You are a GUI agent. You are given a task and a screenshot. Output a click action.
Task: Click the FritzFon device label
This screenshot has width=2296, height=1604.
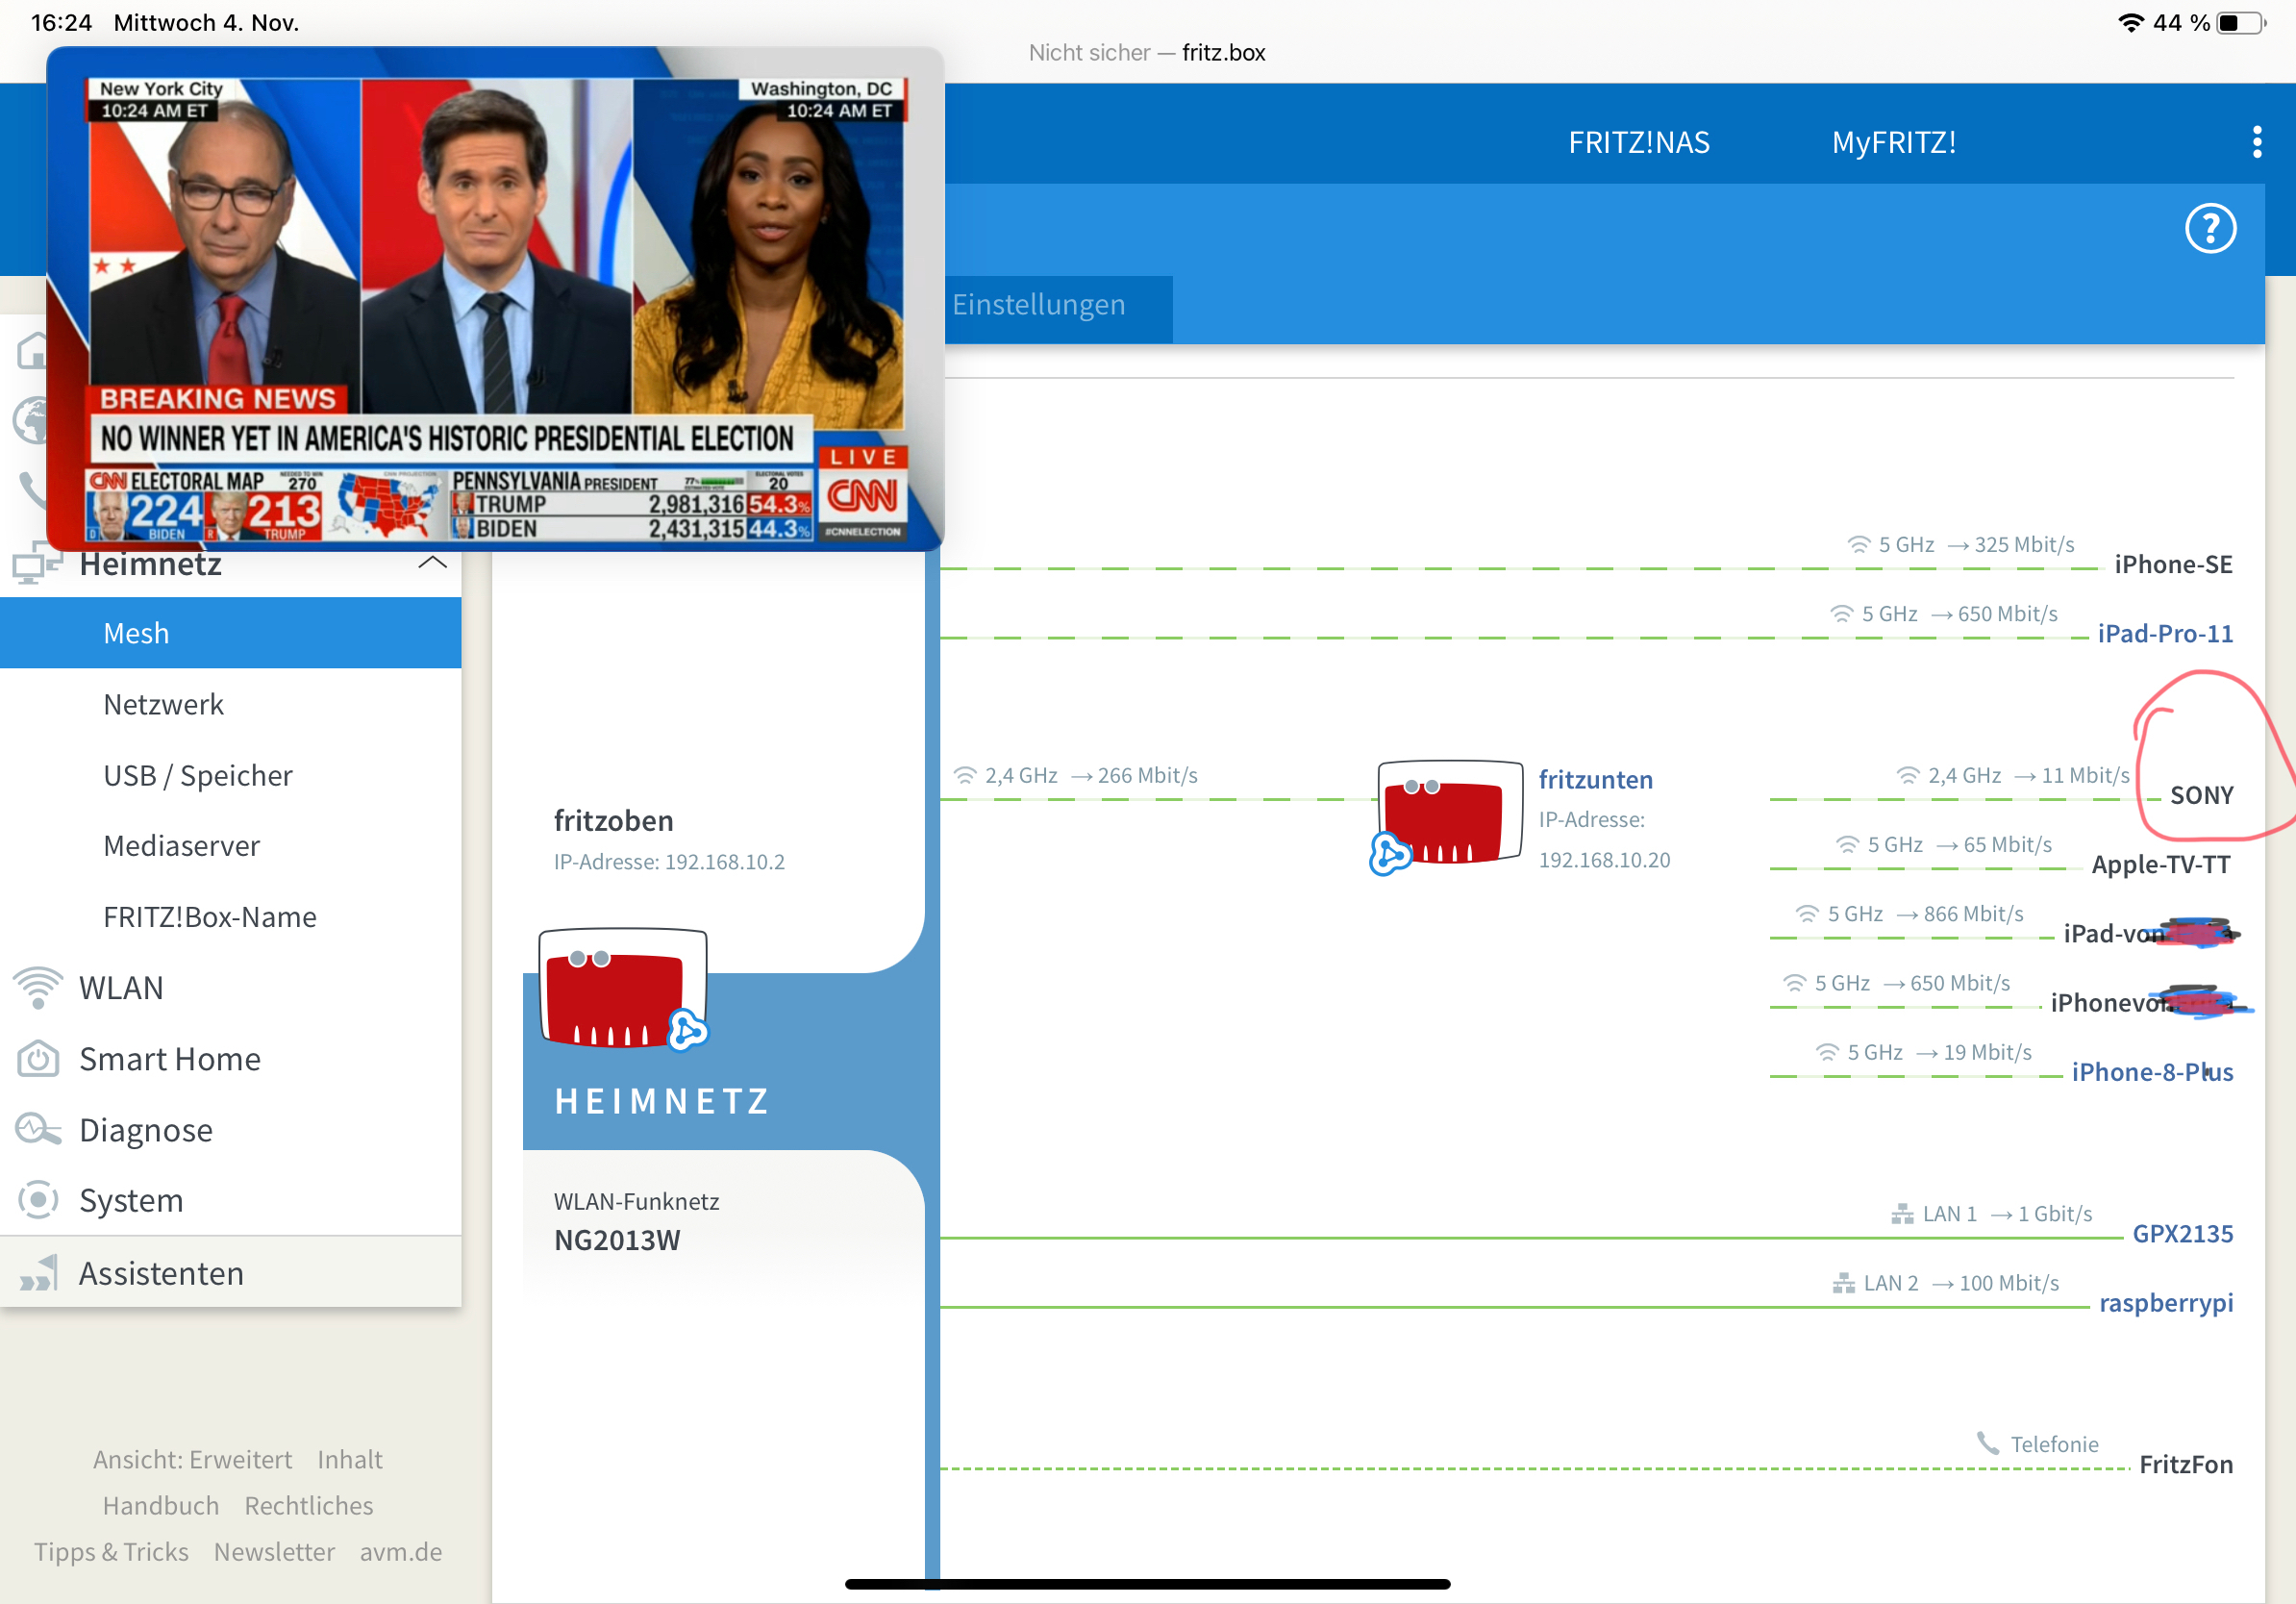(x=2186, y=1465)
